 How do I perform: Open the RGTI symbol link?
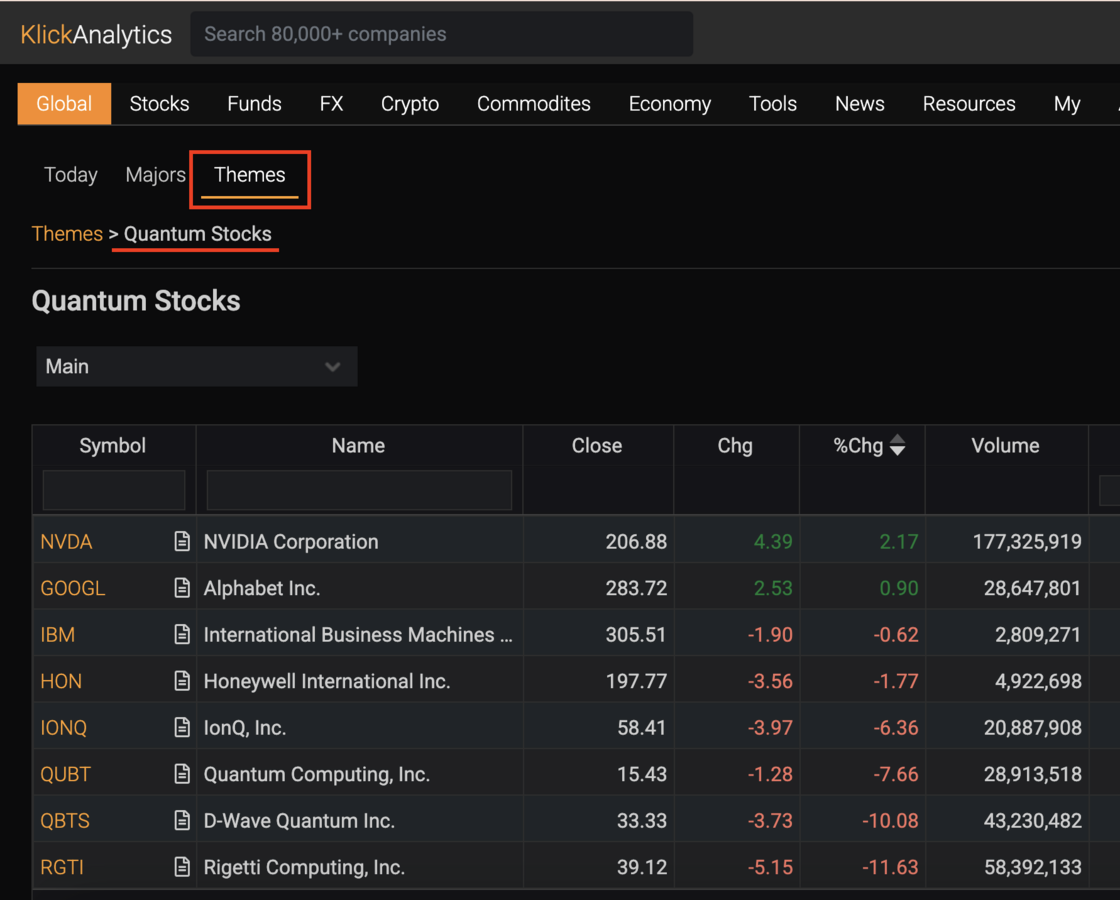(62, 866)
